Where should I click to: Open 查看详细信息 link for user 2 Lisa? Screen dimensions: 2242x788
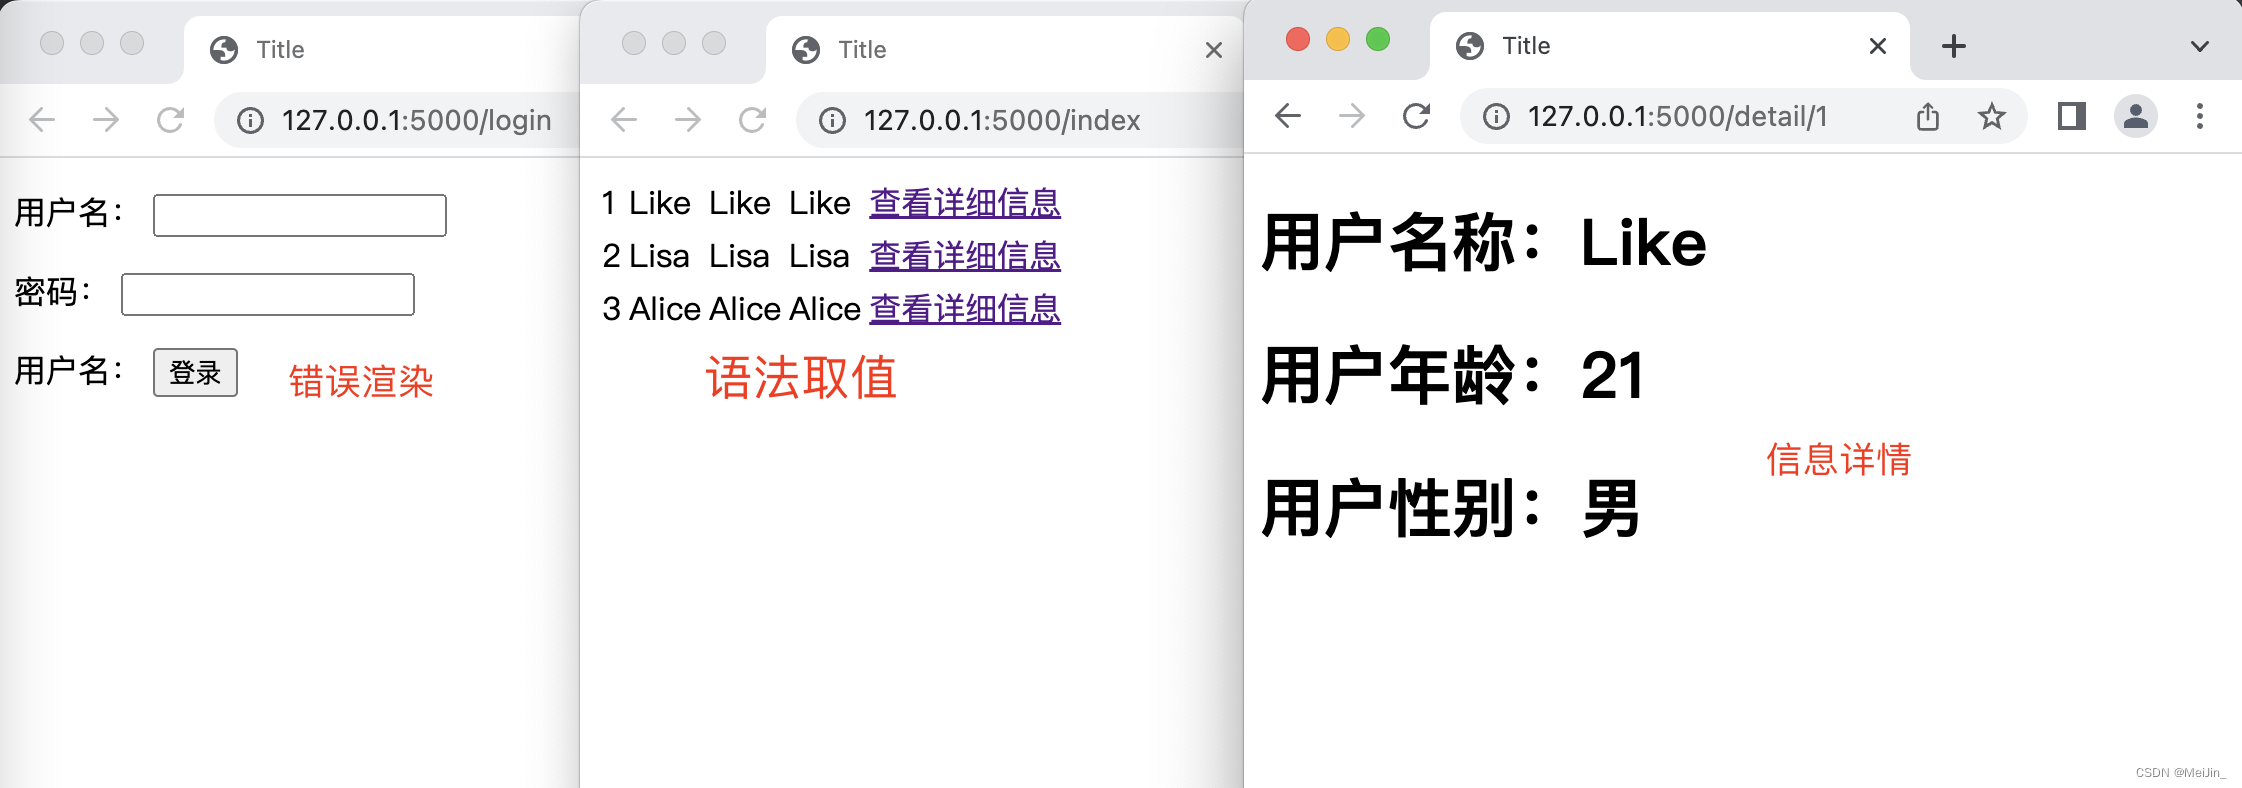965,256
